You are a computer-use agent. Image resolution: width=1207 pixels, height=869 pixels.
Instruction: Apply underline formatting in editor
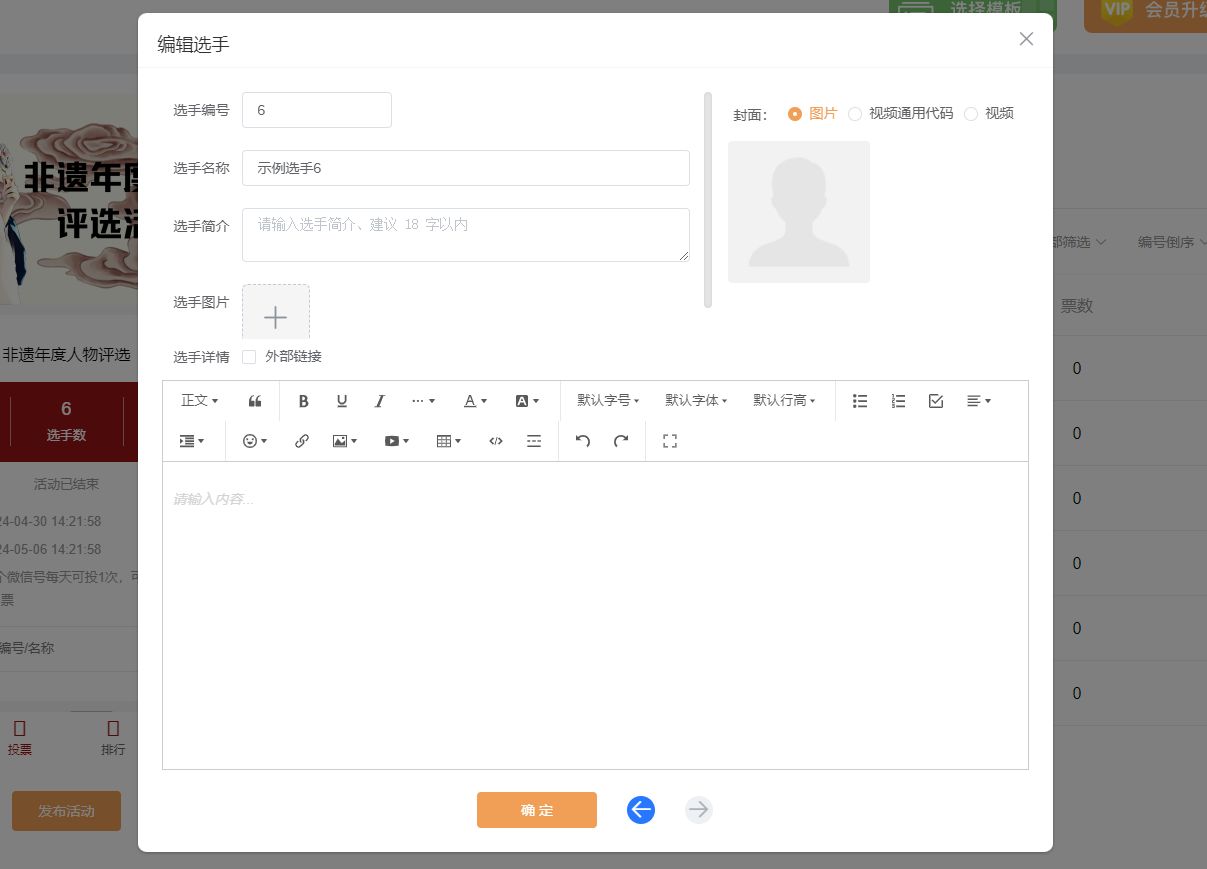(x=342, y=401)
